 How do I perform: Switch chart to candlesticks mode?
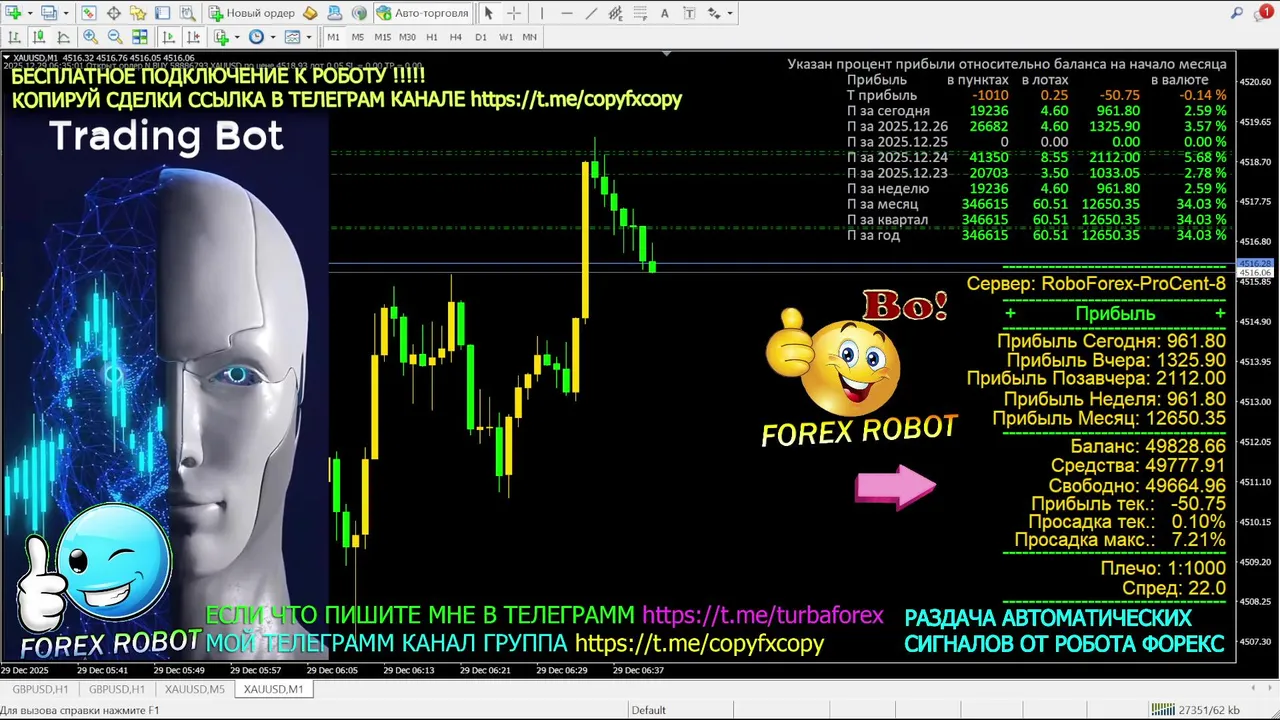click(x=39, y=37)
